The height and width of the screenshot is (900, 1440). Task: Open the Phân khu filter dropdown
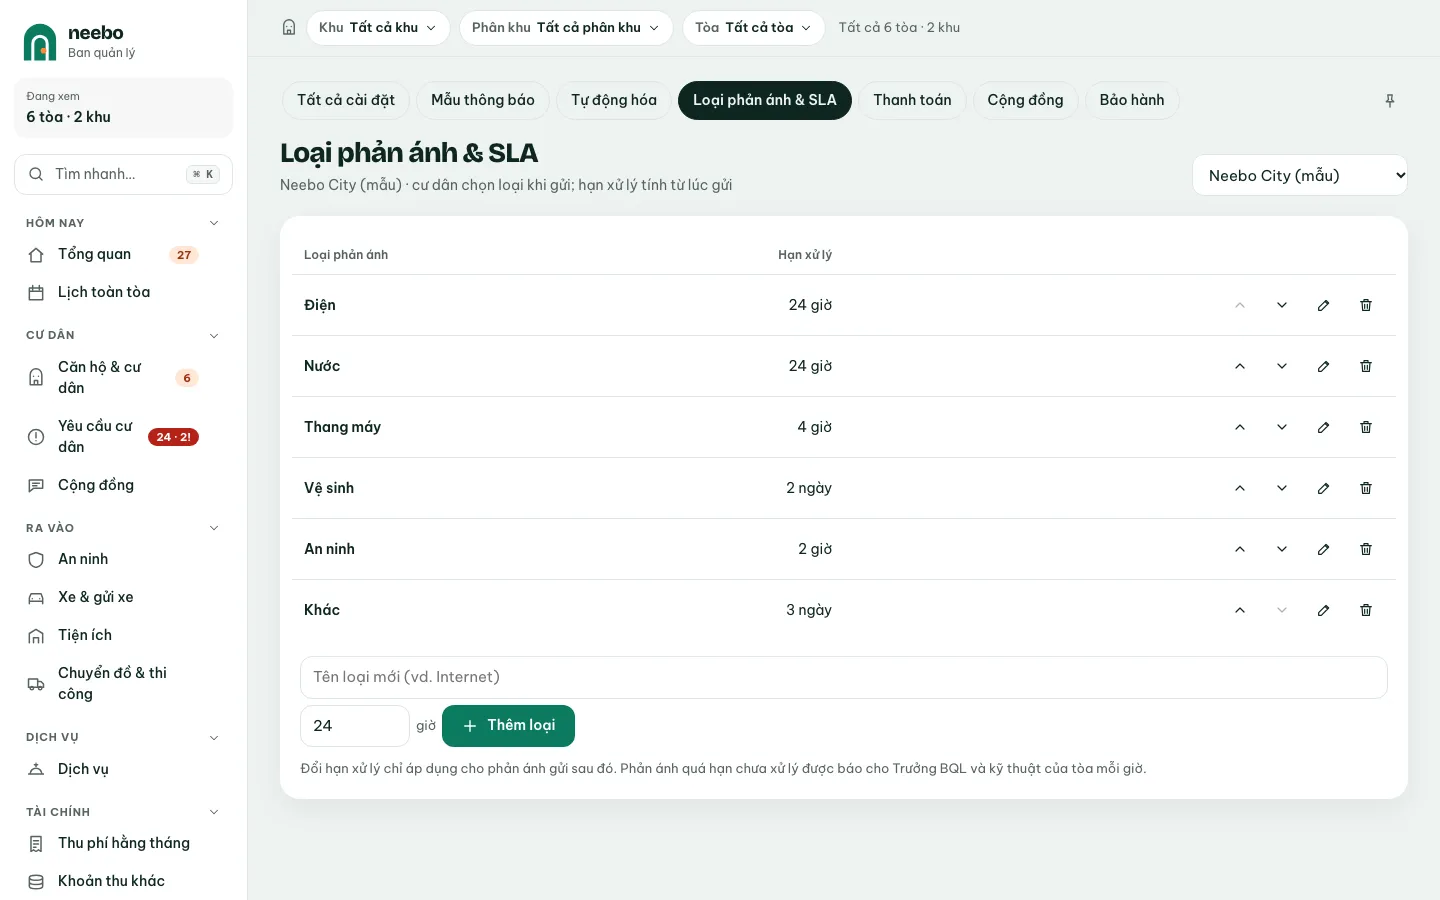pos(566,28)
